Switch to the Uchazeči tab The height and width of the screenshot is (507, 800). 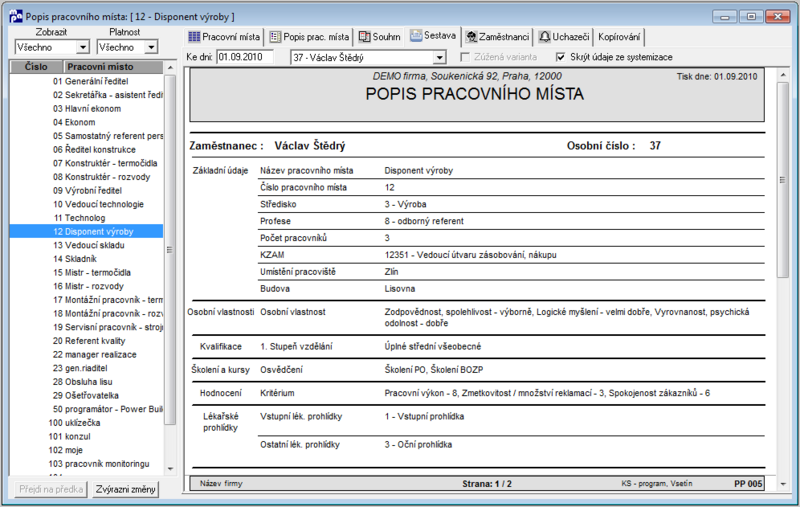(564, 37)
